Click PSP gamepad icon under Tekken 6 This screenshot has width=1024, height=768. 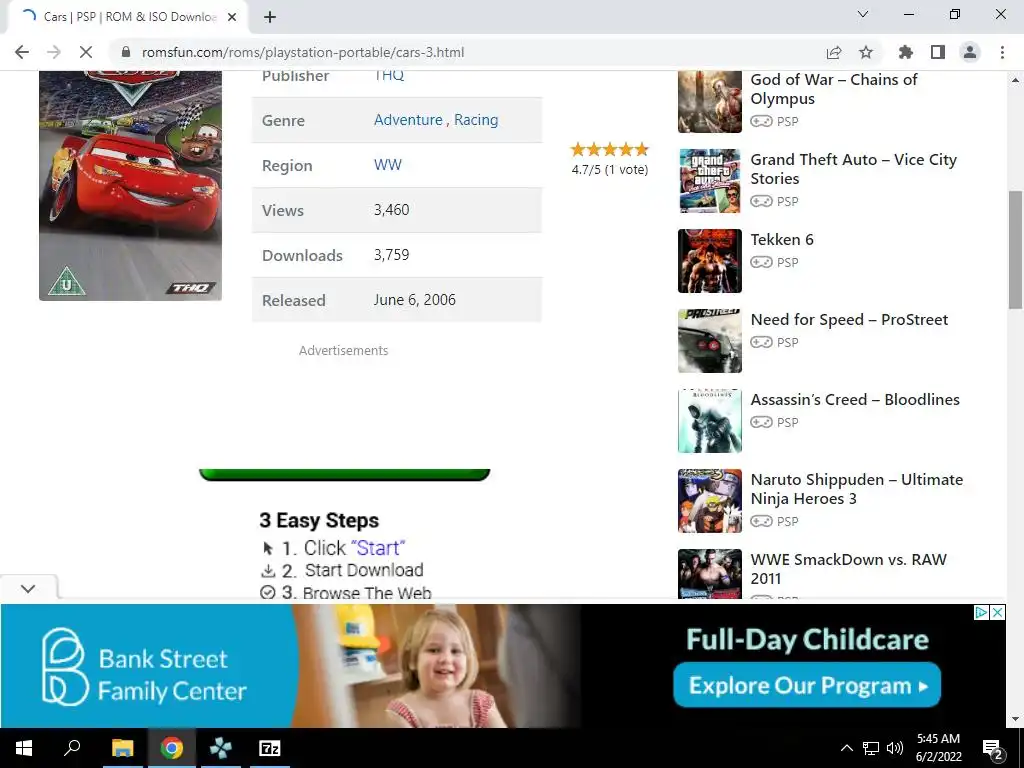[x=761, y=263]
